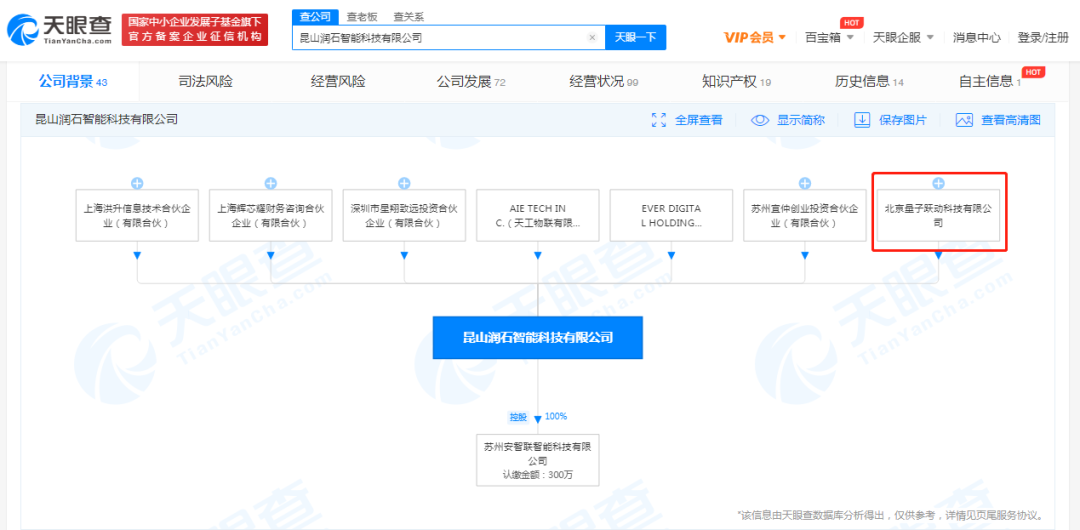Open 苏州宜仲创业投资合伙企业 shareholder node
Viewport: 1080px width, 530px height.
(x=804, y=215)
